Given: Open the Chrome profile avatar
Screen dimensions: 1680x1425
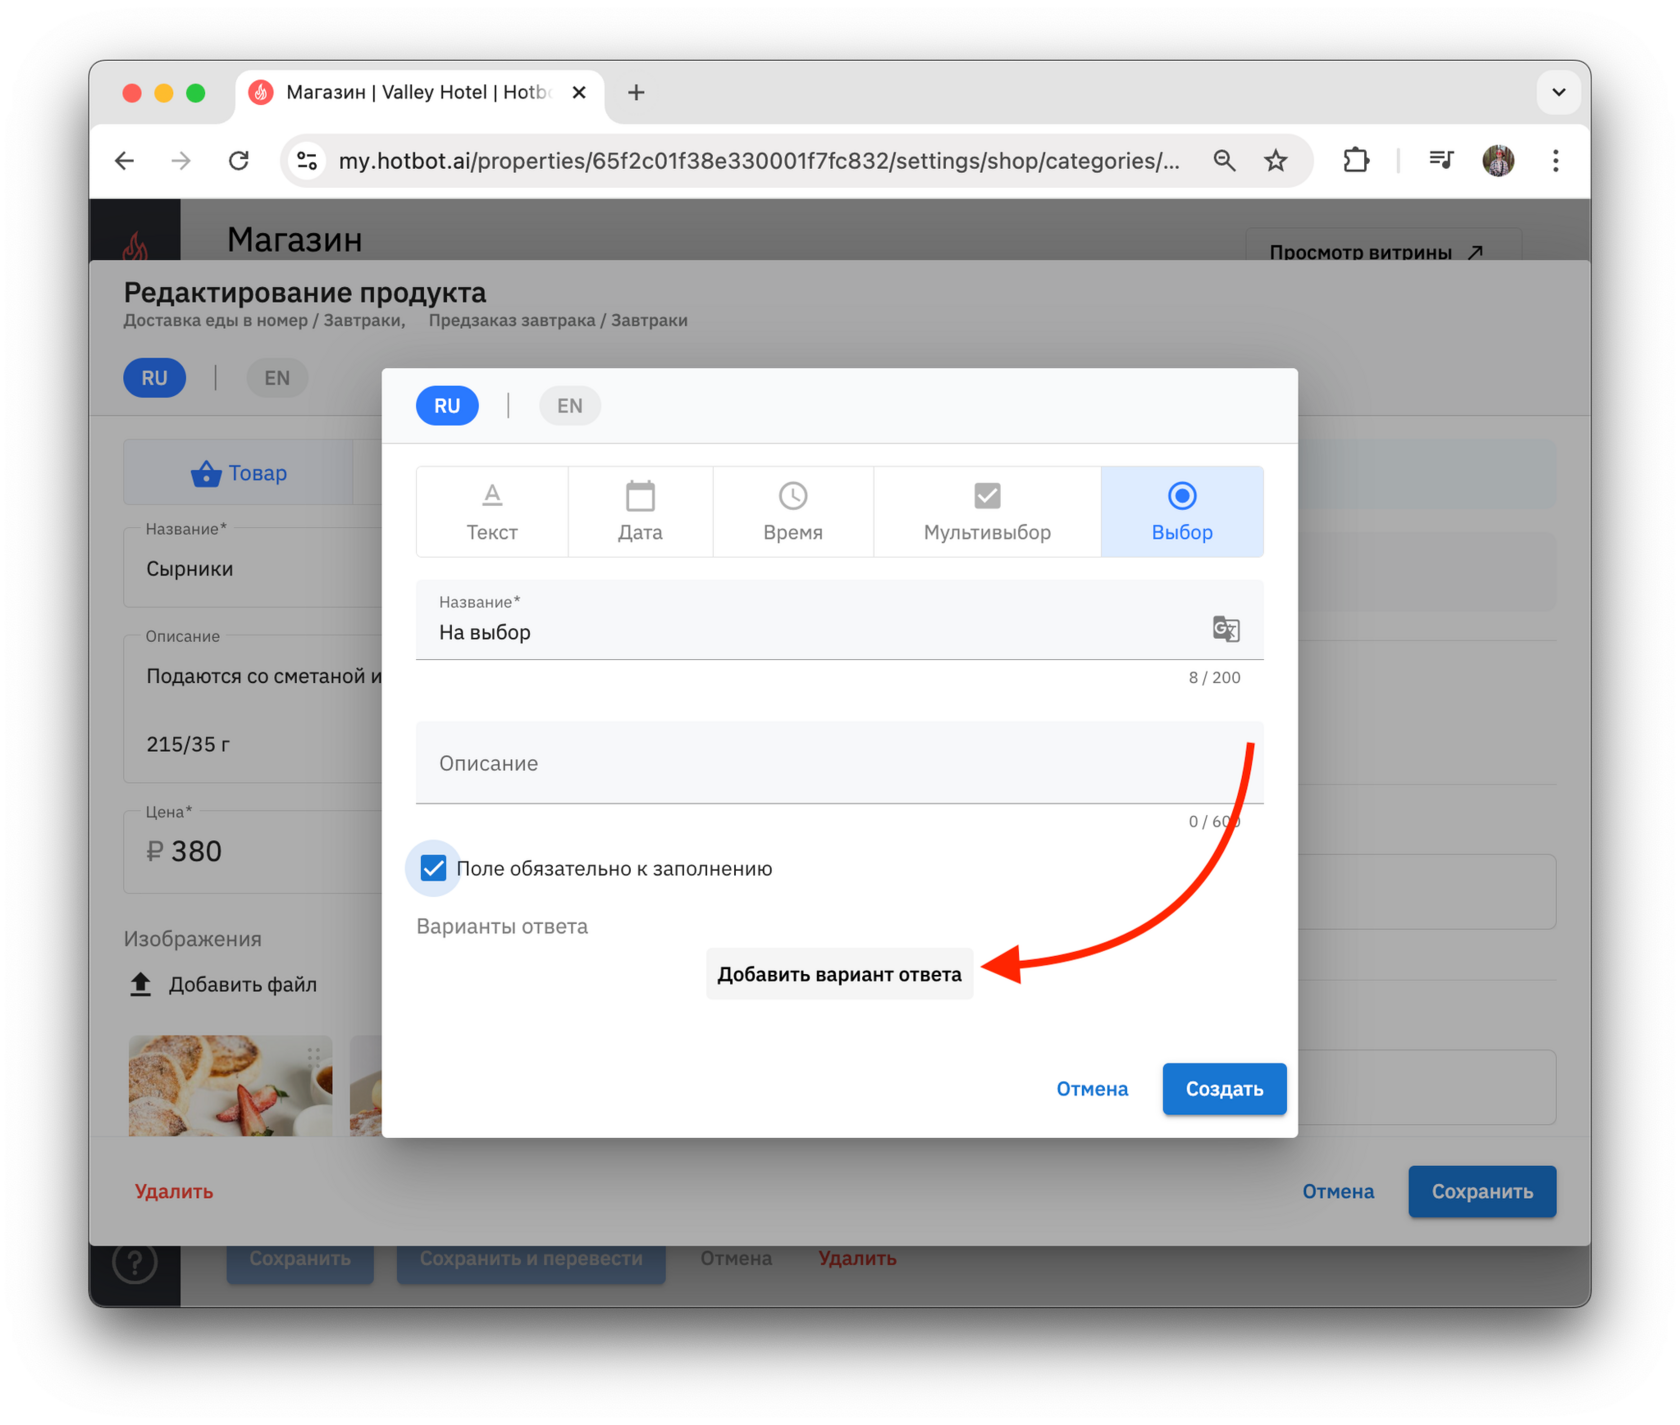Looking at the screenshot, I should coord(1498,160).
